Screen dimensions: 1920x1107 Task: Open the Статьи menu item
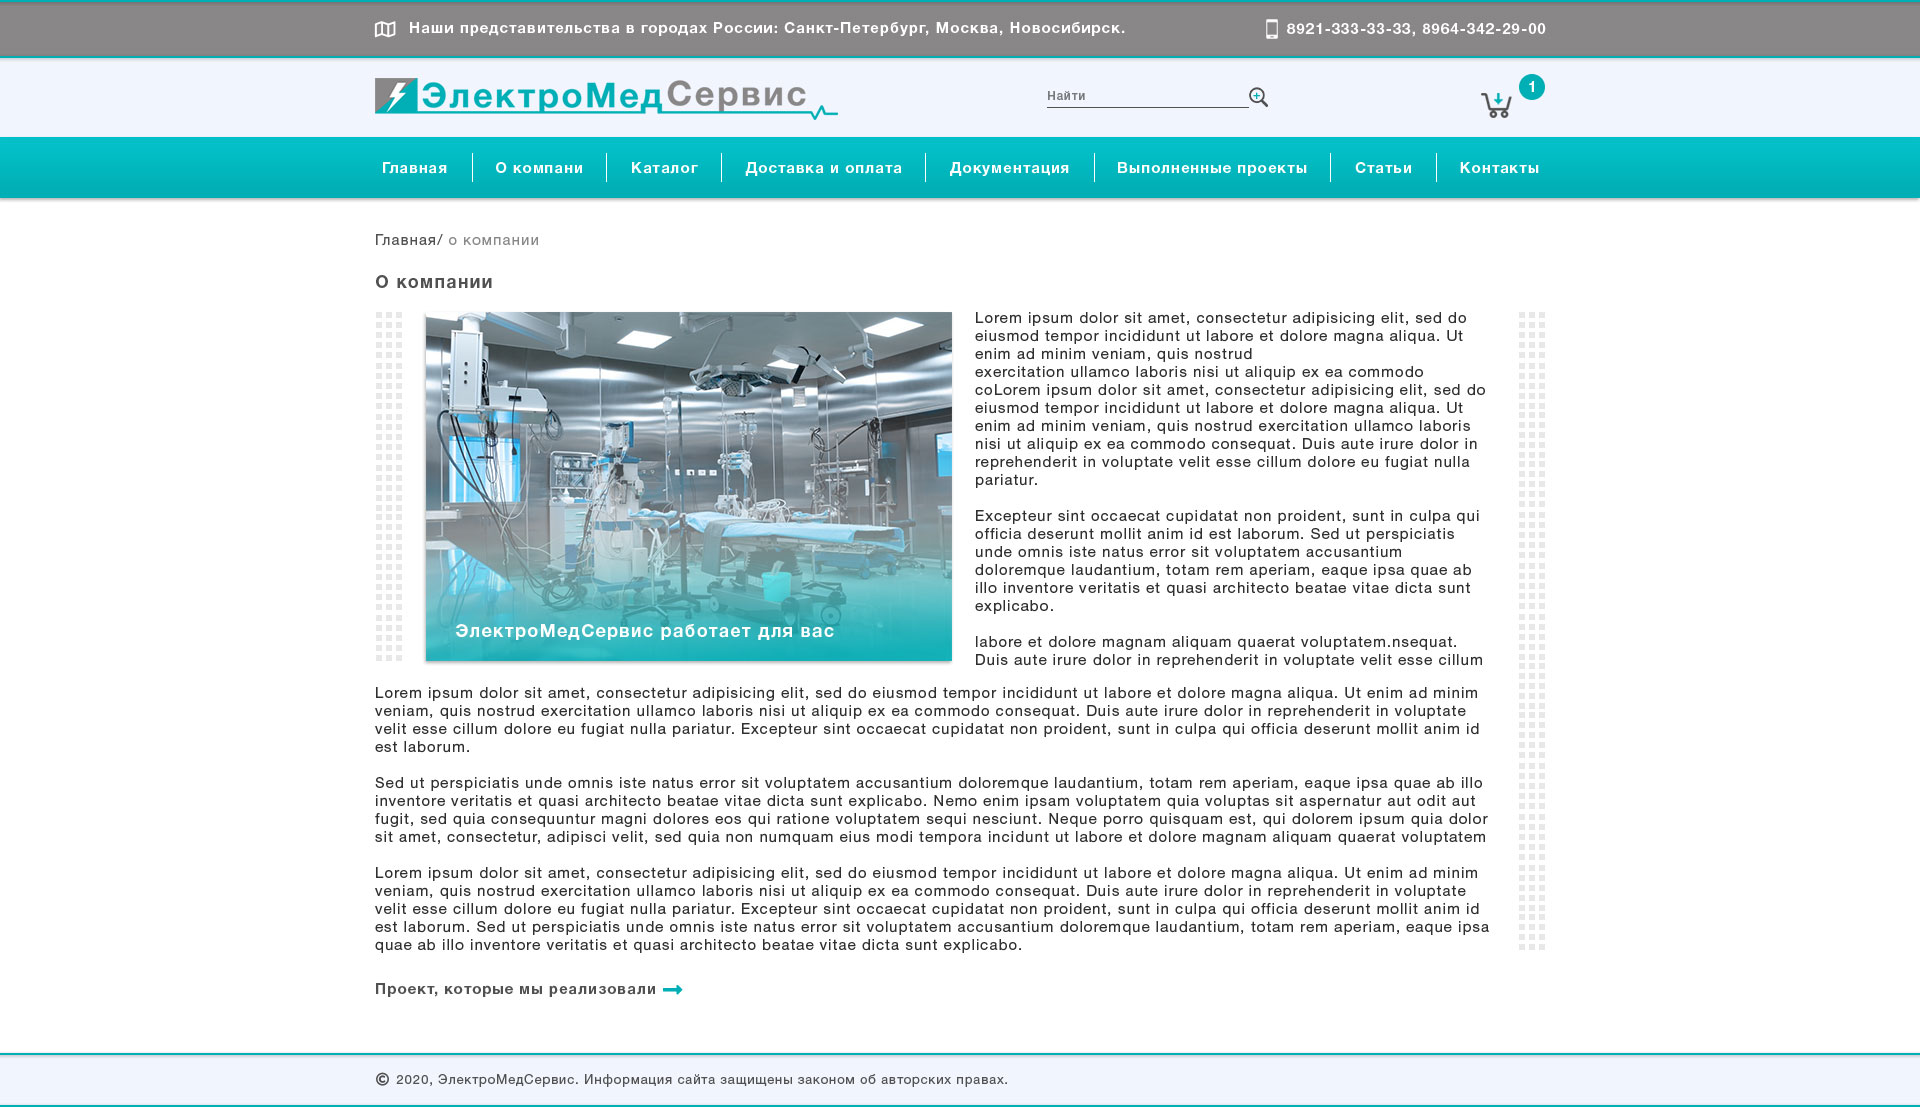coord(1383,168)
